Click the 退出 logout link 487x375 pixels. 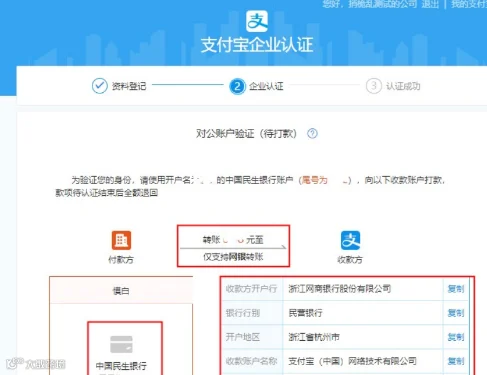pyautogui.click(x=430, y=4)
